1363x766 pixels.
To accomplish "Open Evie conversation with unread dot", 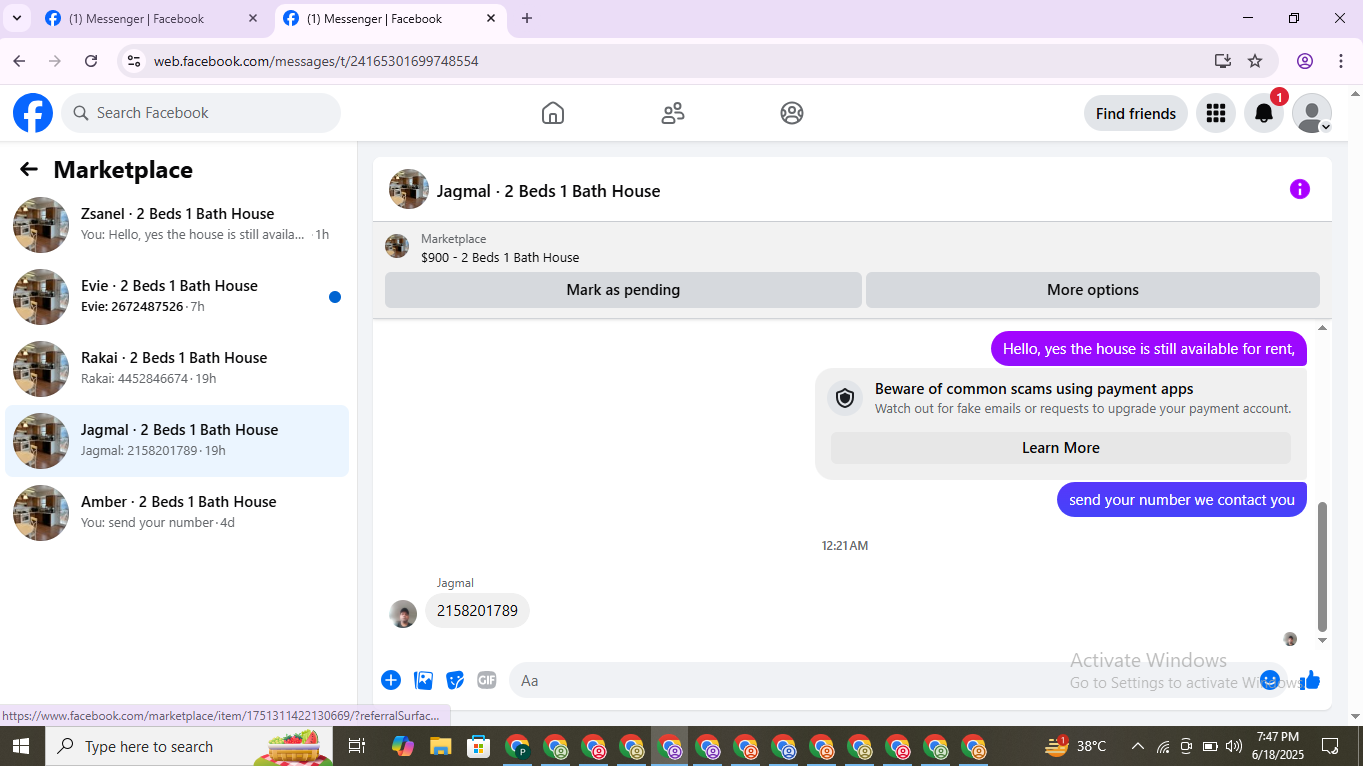I will click(177, 297).
